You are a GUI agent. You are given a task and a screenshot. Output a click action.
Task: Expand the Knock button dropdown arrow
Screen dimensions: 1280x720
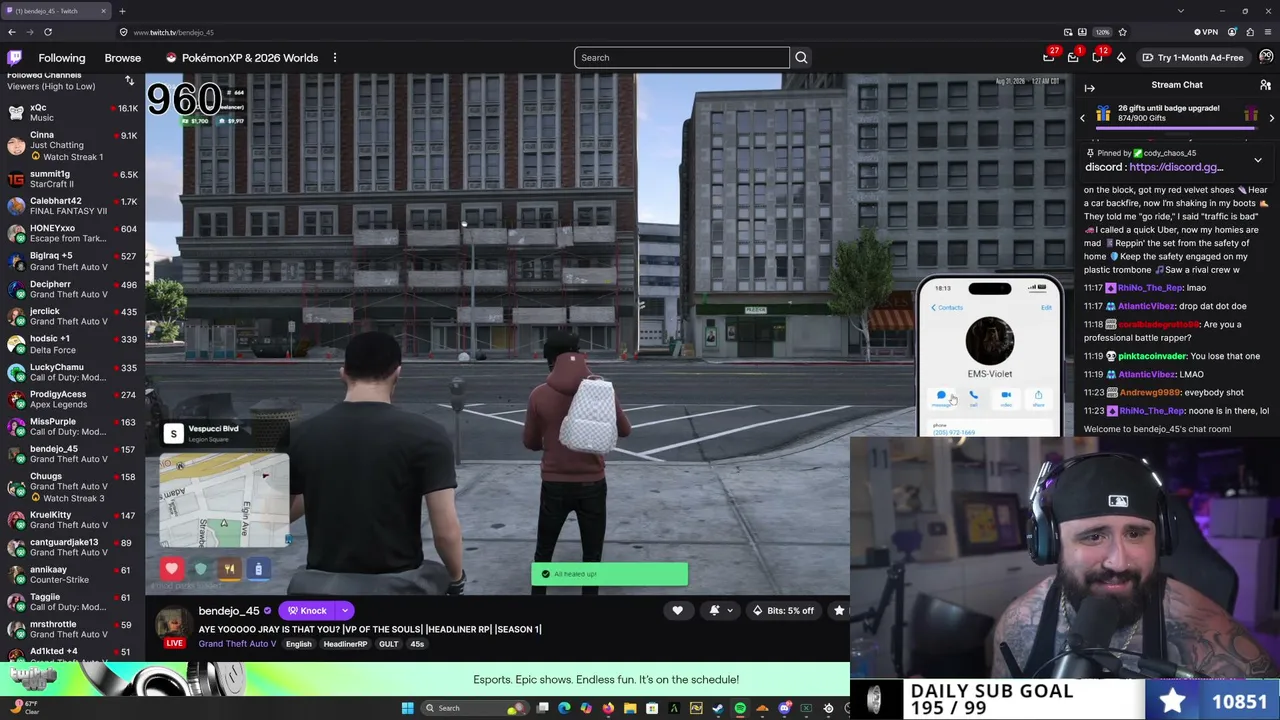pos(344,610)
